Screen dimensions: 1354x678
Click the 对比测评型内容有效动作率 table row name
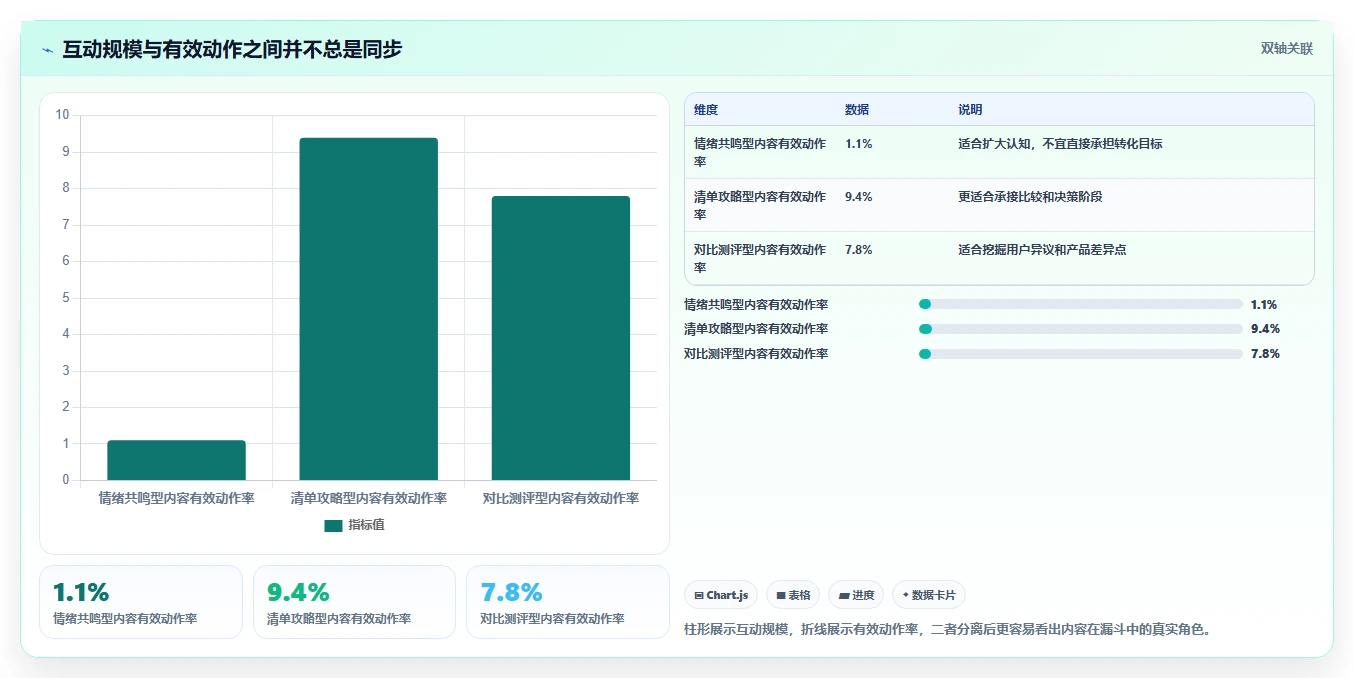pos(760,258)
